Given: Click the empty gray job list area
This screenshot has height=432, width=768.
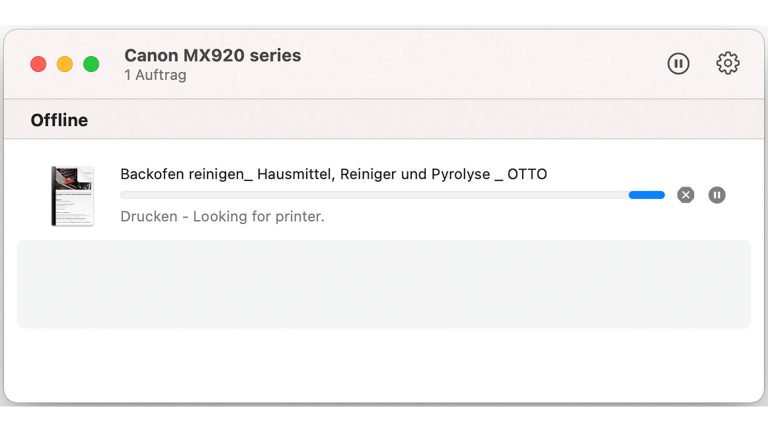Looking at the screenshot, I should point(384,283).
